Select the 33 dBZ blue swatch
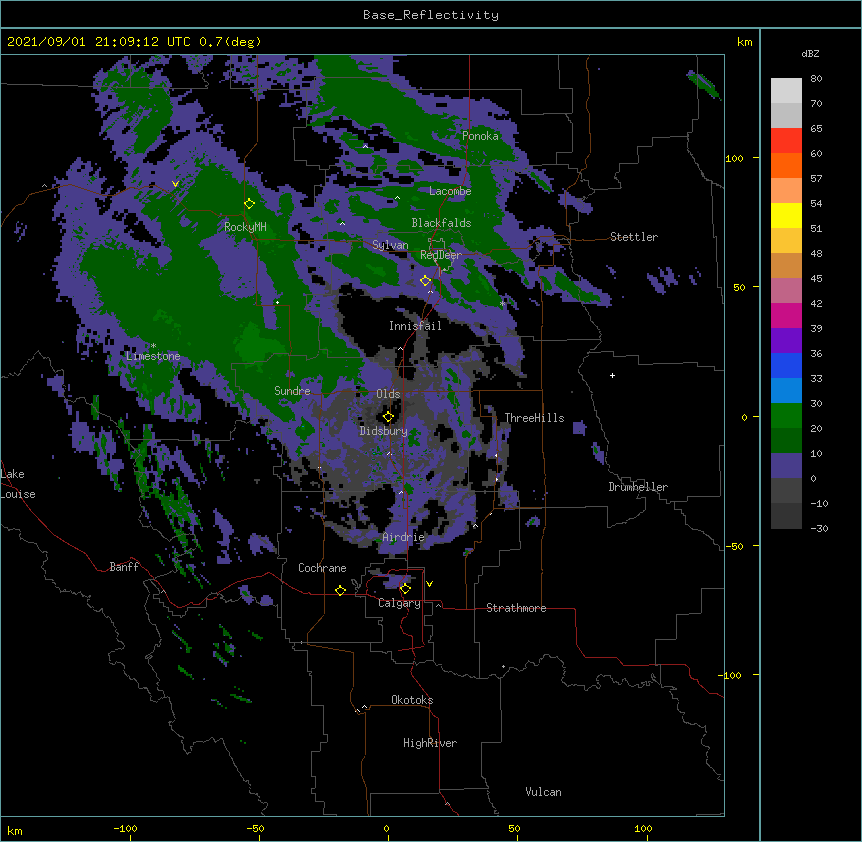Viewport: 862px width, 842px height. tap(786, 390)
